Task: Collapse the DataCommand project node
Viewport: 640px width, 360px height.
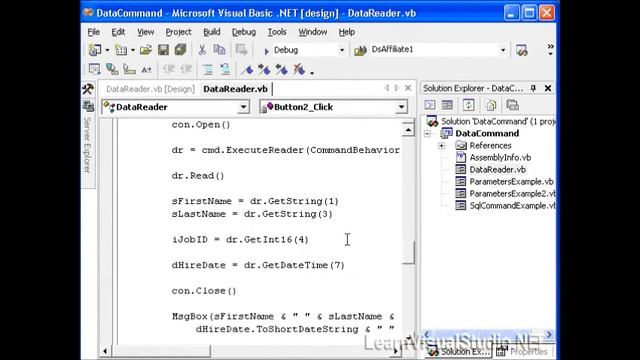Action: click(x=427, y=133)
